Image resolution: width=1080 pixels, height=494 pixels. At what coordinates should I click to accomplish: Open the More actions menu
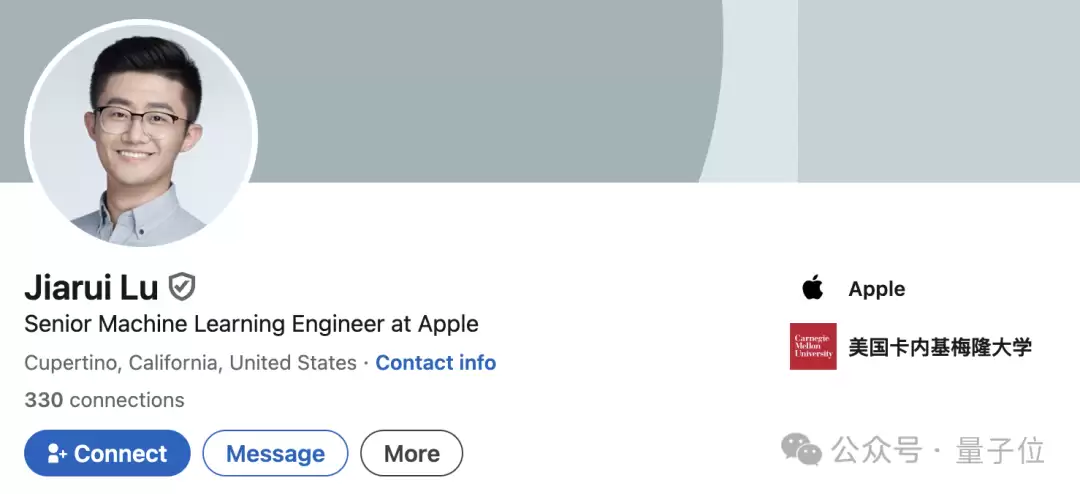point(411,453)
